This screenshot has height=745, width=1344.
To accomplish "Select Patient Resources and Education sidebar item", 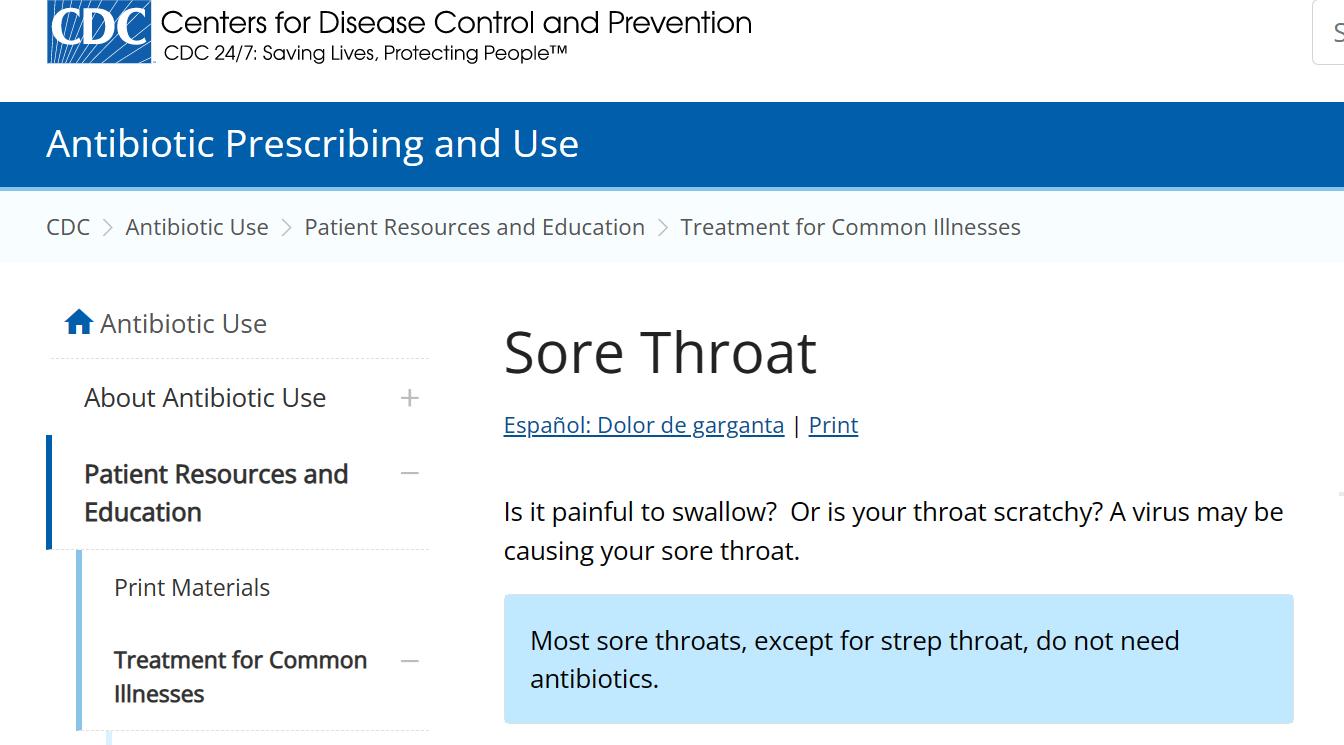I will 215,492.
